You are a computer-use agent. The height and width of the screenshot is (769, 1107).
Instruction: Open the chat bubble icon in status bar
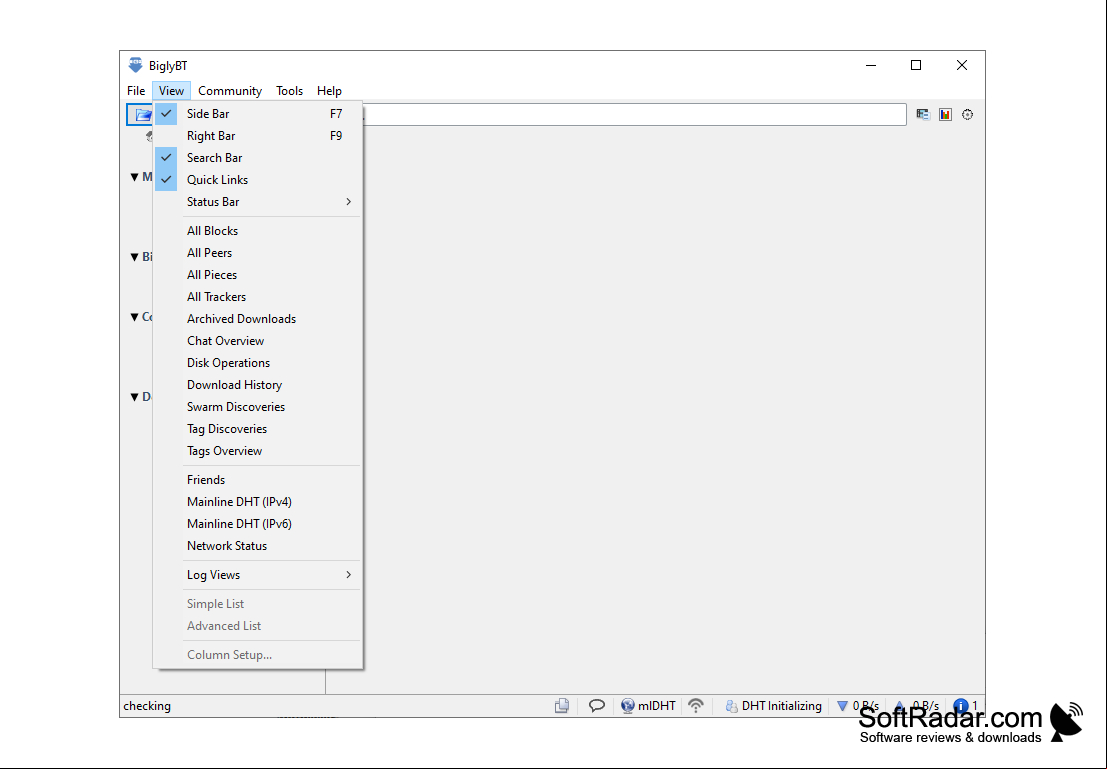[x=597, y=705]
